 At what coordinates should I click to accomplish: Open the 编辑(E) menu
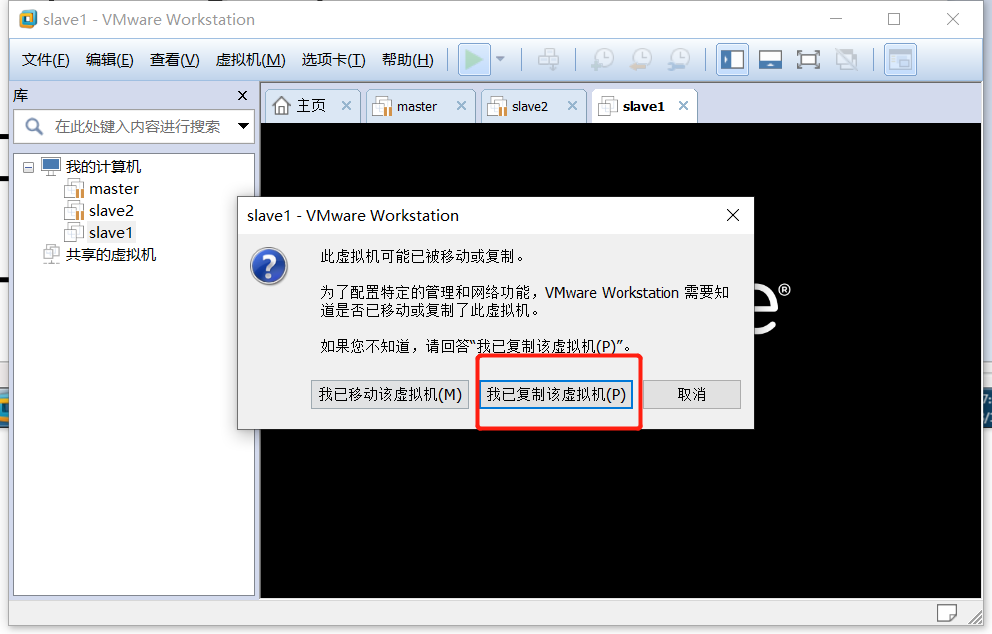pyautogui.click(x=109, y=60)
